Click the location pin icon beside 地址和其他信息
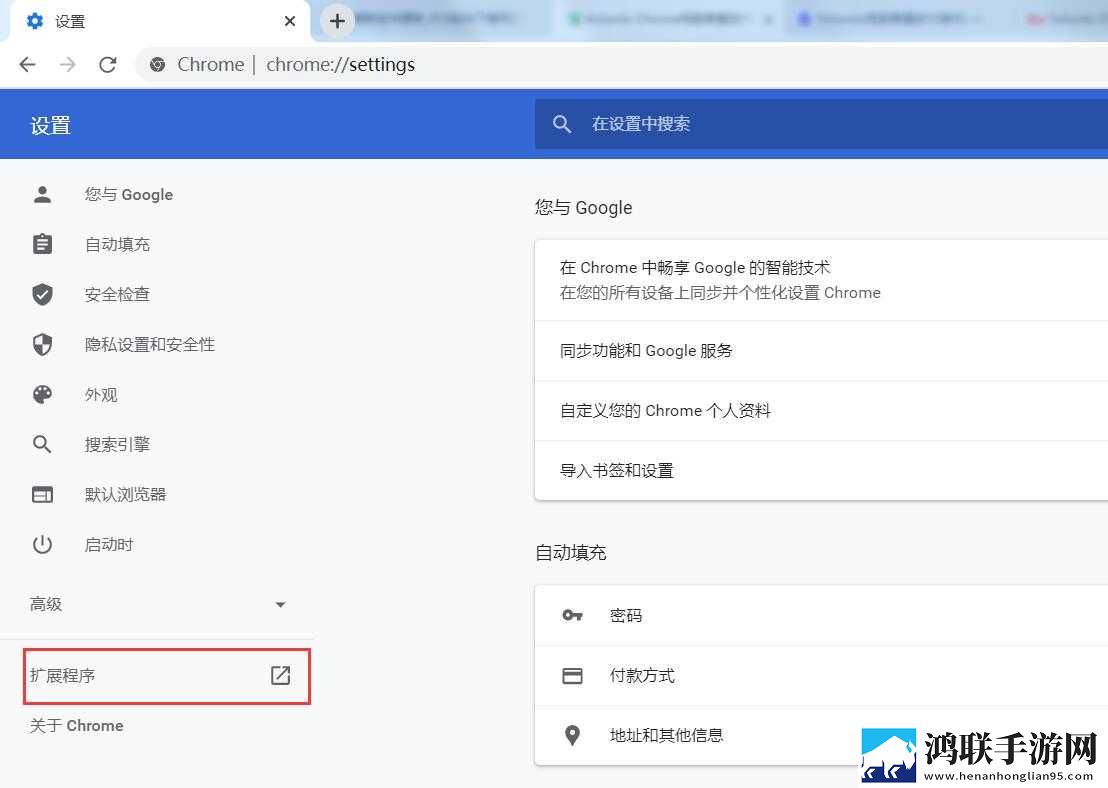Image resolution: width=1108 pixels, height=788 pixels. point(572,735)
